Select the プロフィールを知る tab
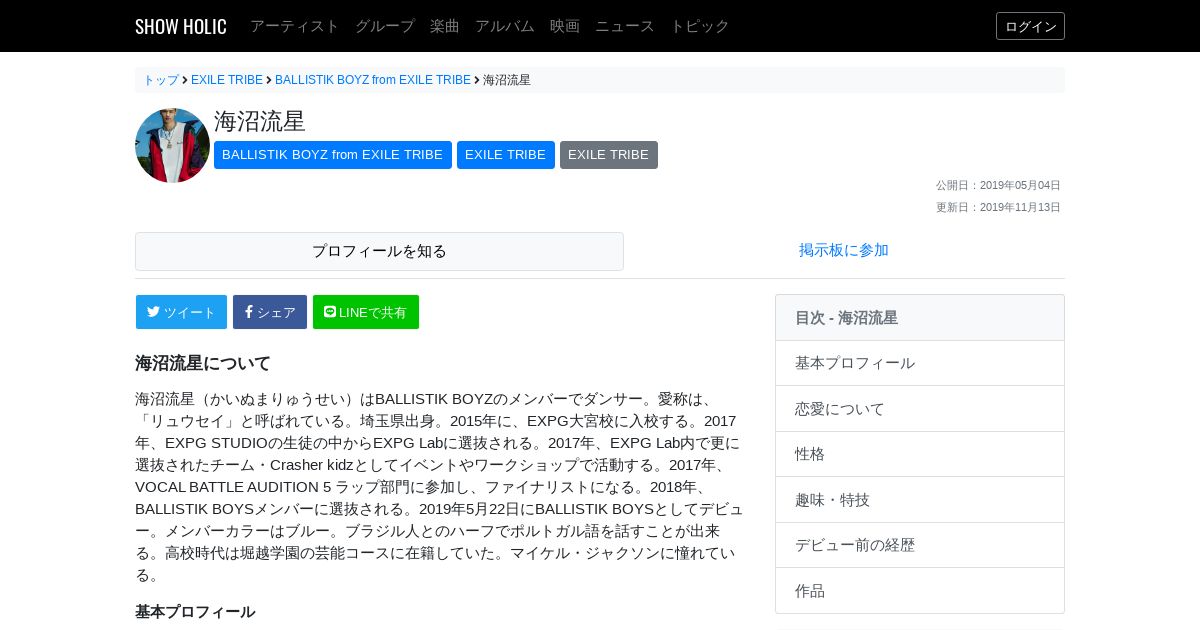The height and width of the screenshot is (630, 1200). [x=379, y=251]
